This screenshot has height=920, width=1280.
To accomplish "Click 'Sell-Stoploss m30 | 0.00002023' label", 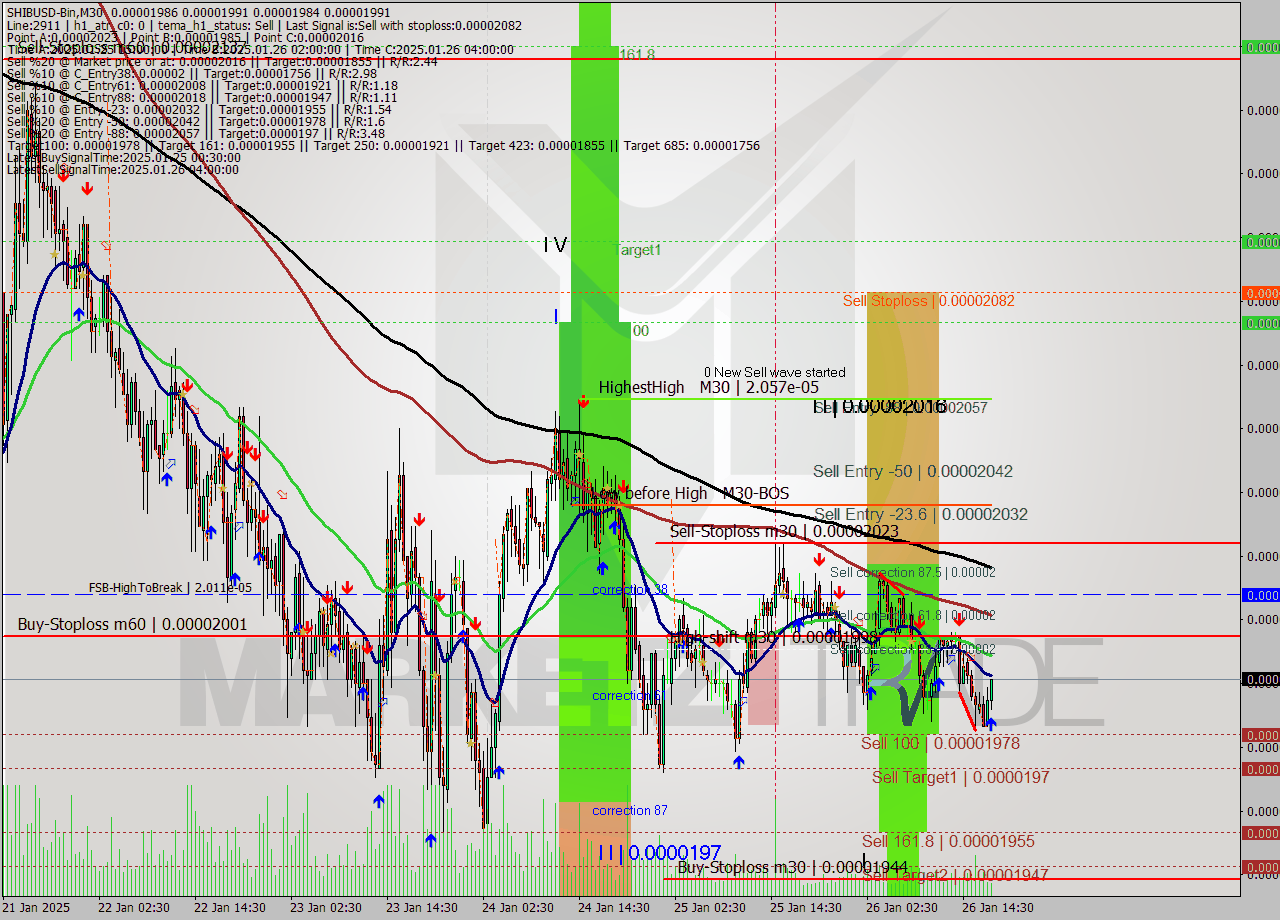I will coord(784,531).
